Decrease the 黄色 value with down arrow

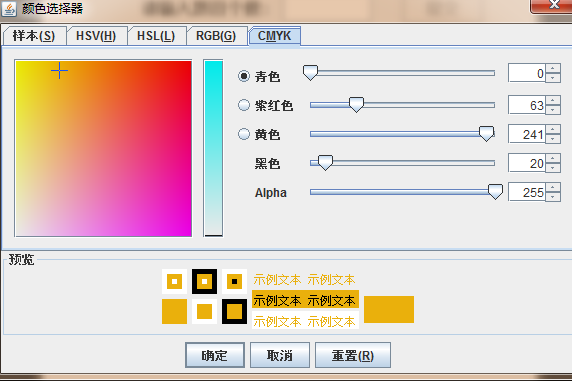(553, 139)
